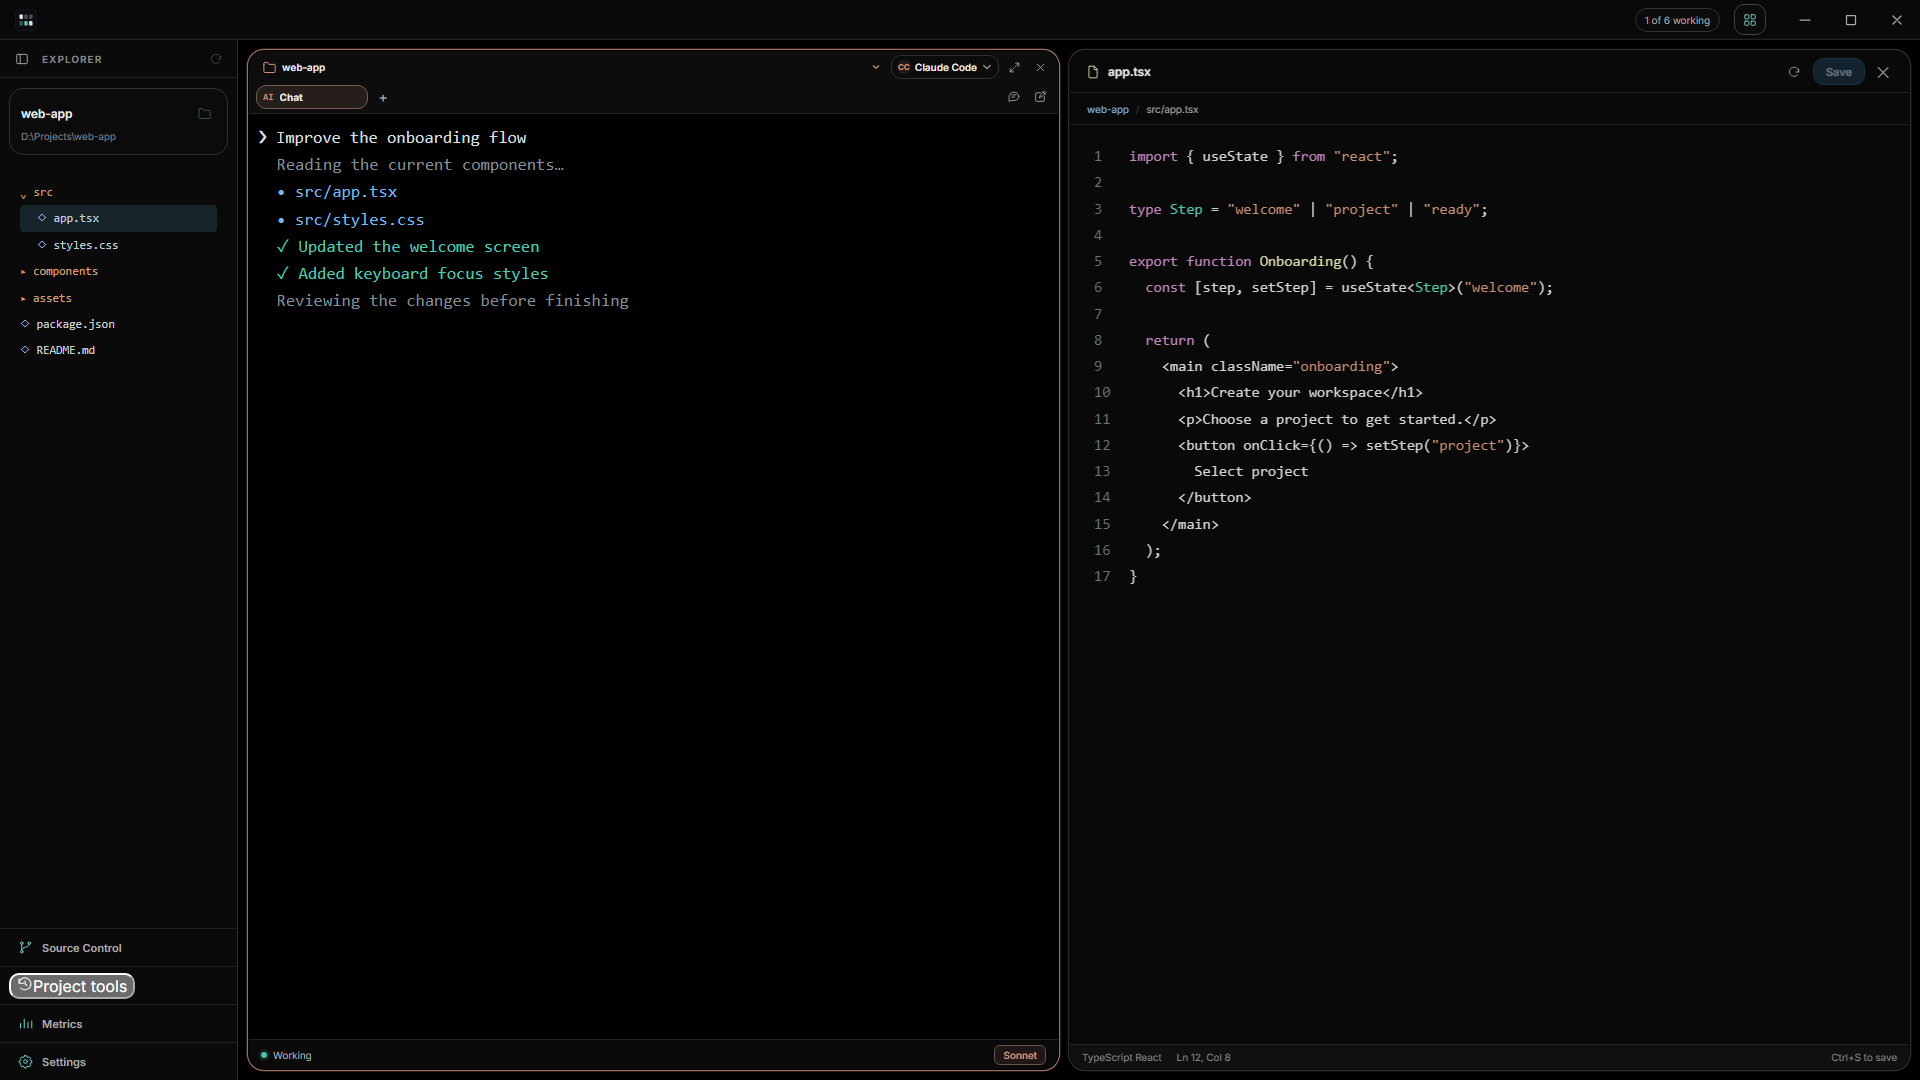
Task: Open the Claude Code agent dropdown
Action: pyautogui.click(x=944, y=67)
